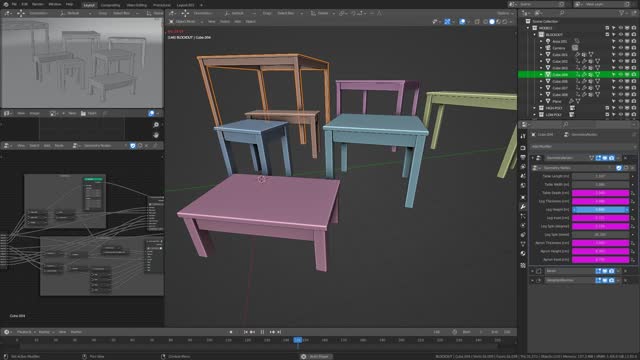Hide Camera object via eye icon

(x=620, y=48)
